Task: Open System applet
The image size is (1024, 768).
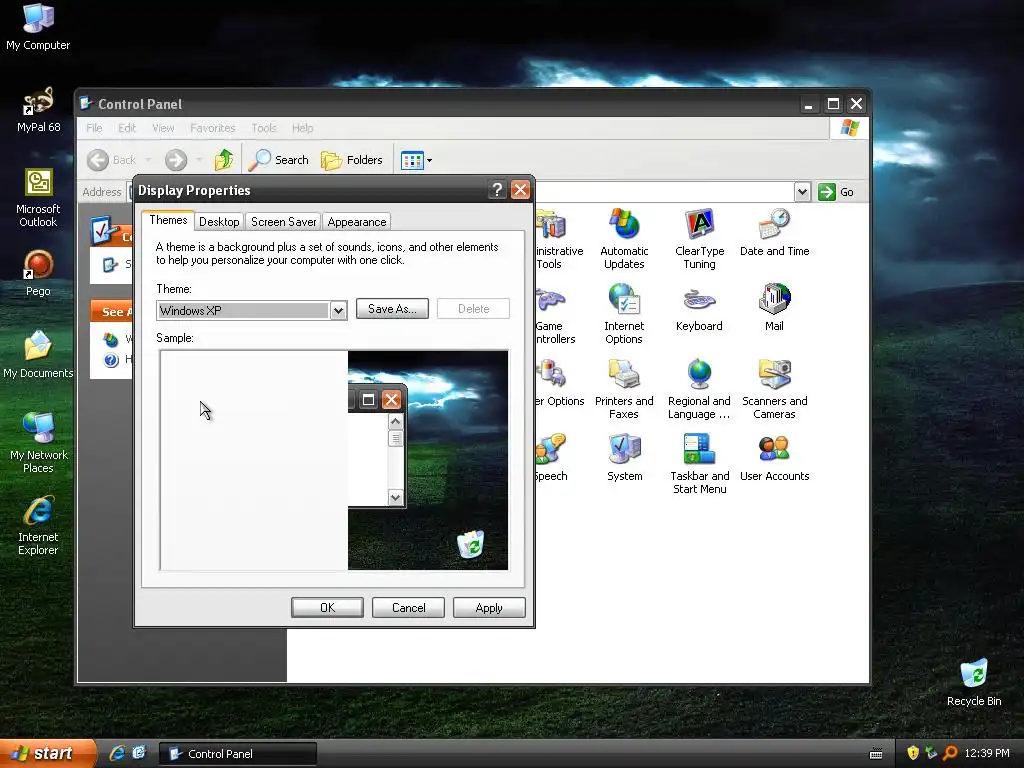Action: 624,458
